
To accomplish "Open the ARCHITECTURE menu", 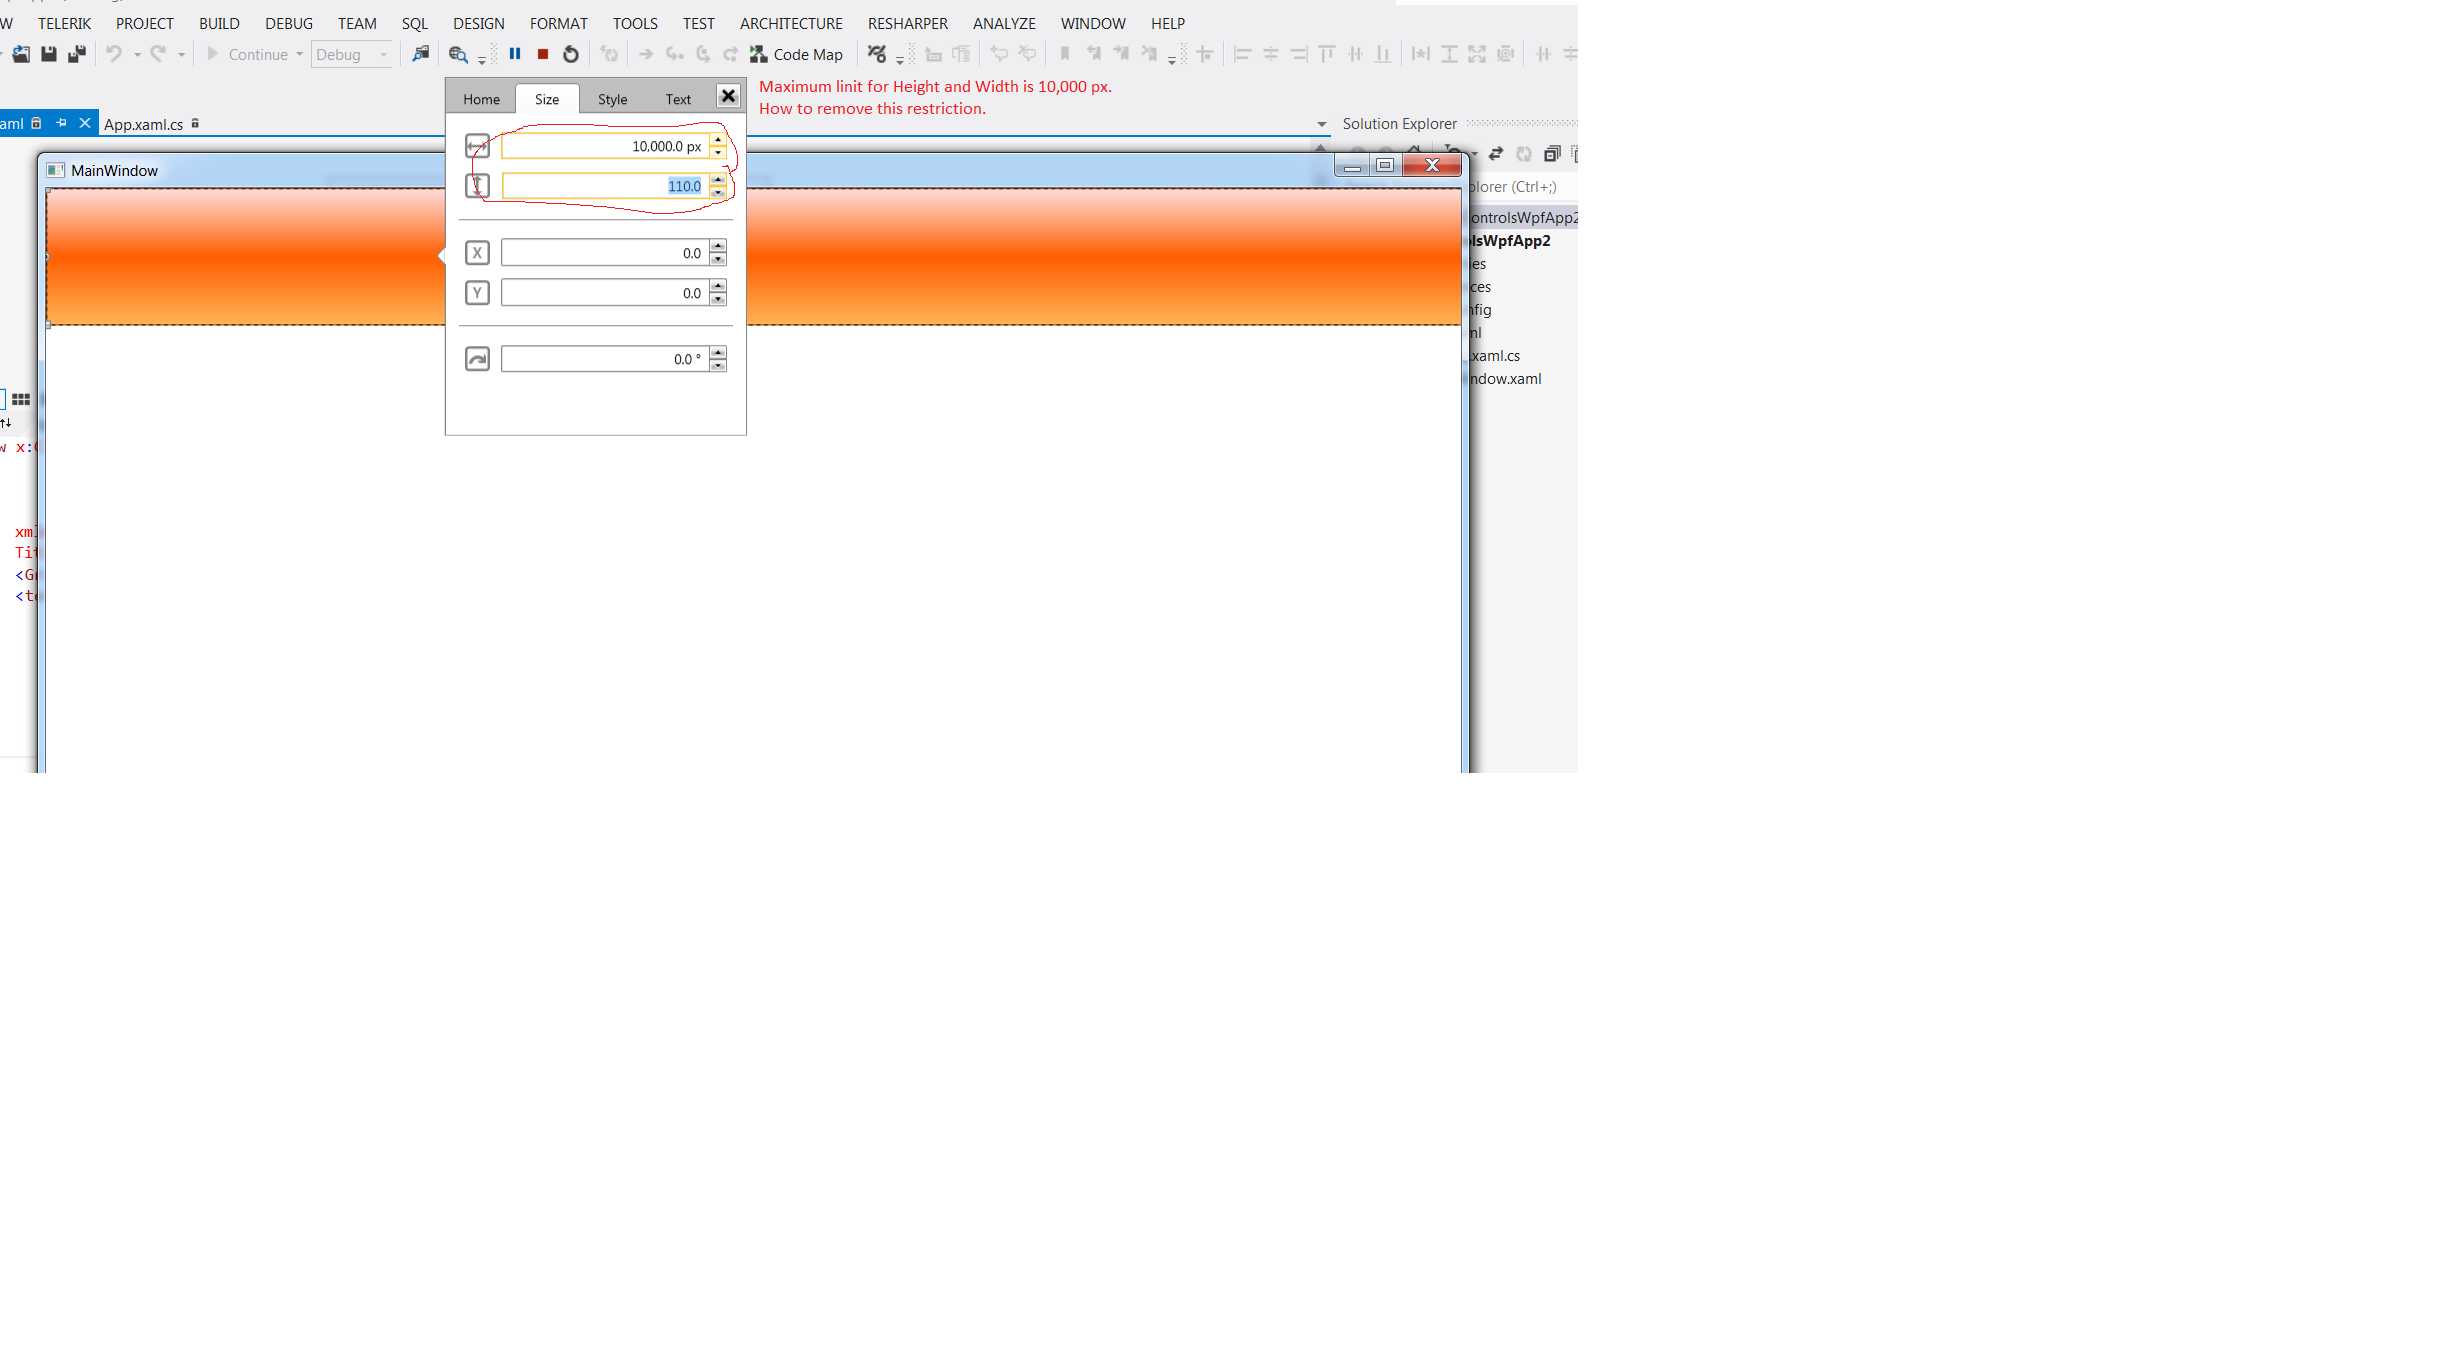I will (790, 23).
